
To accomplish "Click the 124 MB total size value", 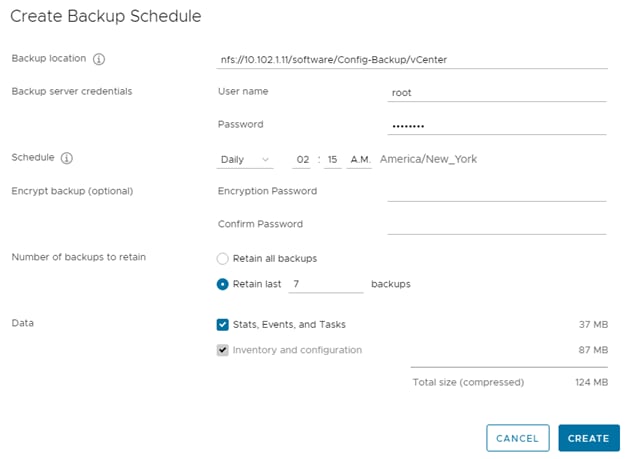I will [592, 382].
